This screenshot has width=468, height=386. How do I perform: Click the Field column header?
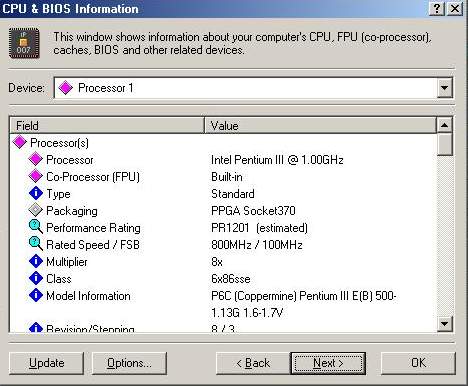(107, 126)
